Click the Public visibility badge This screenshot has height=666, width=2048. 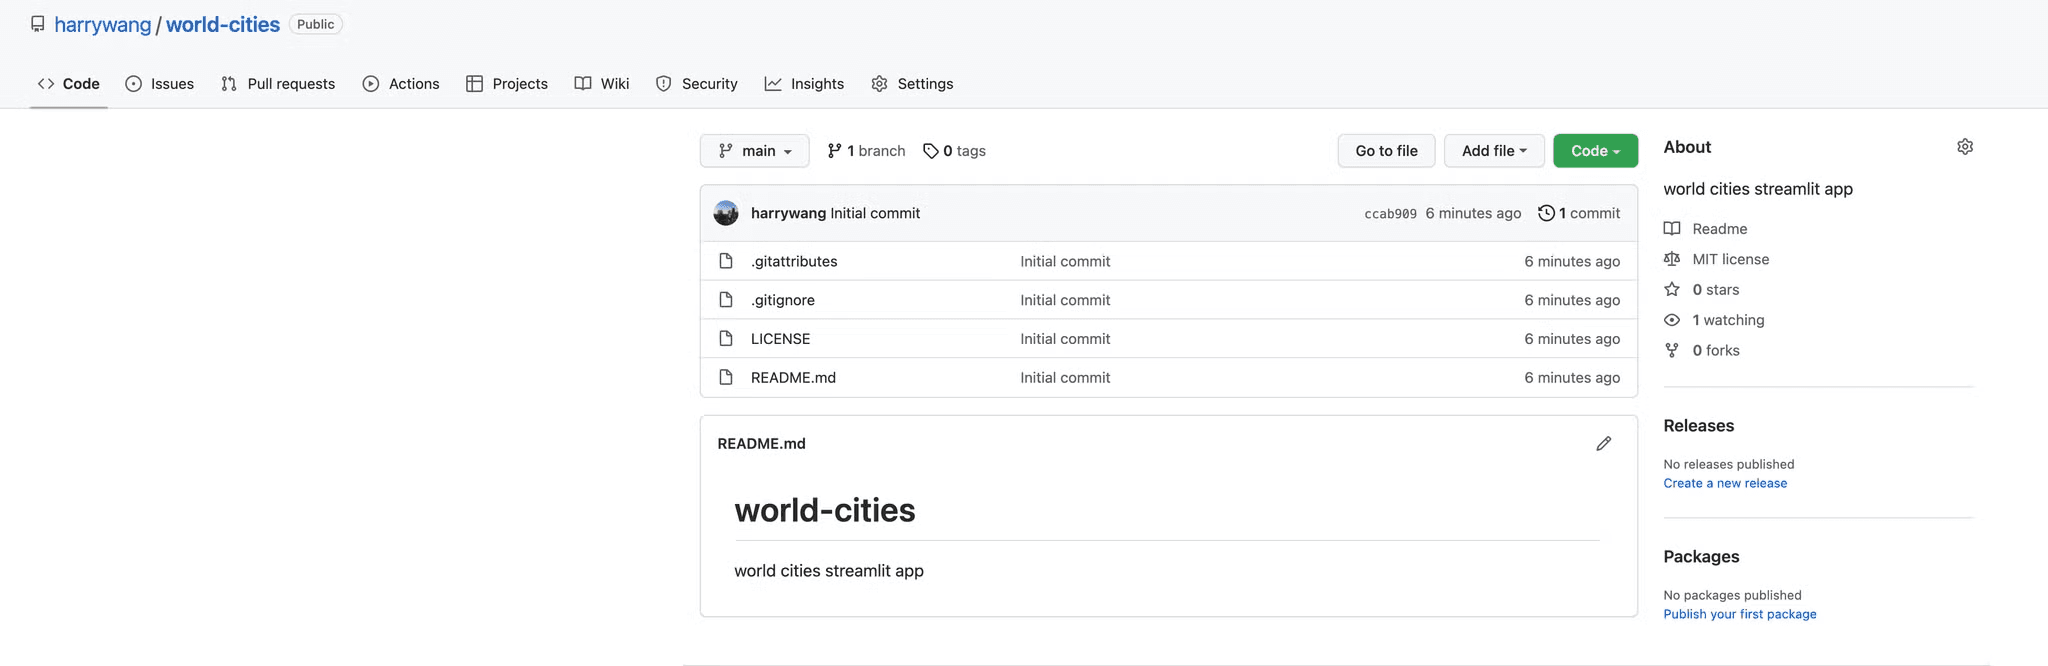pyautogui.click(x=316, y=24)
